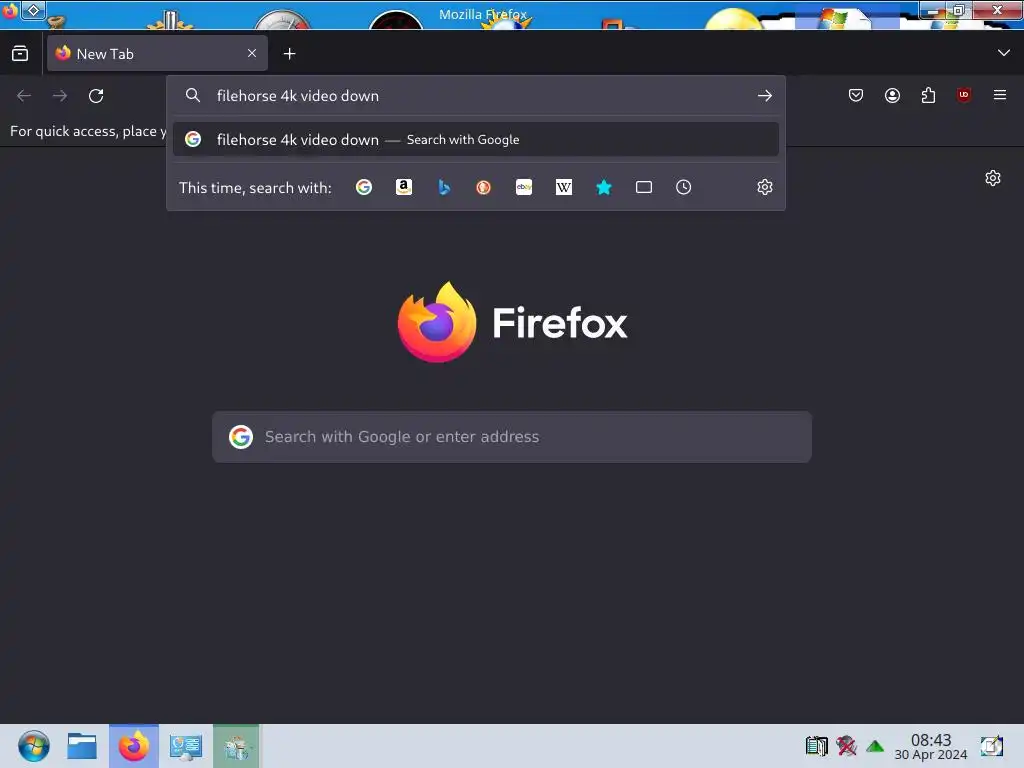
Task: Click the Search with Google page field
Action: (x=512, y=437)
